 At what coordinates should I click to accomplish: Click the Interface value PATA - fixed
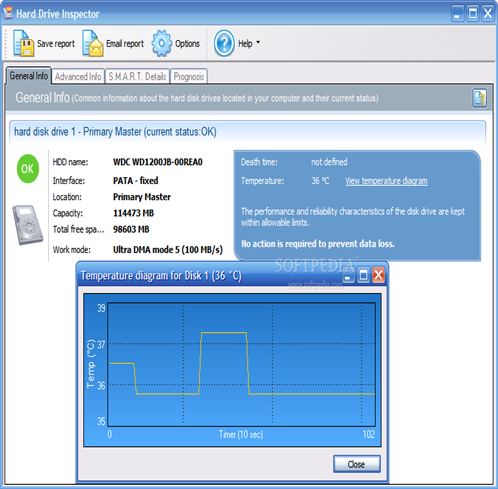tap(136, 181)
